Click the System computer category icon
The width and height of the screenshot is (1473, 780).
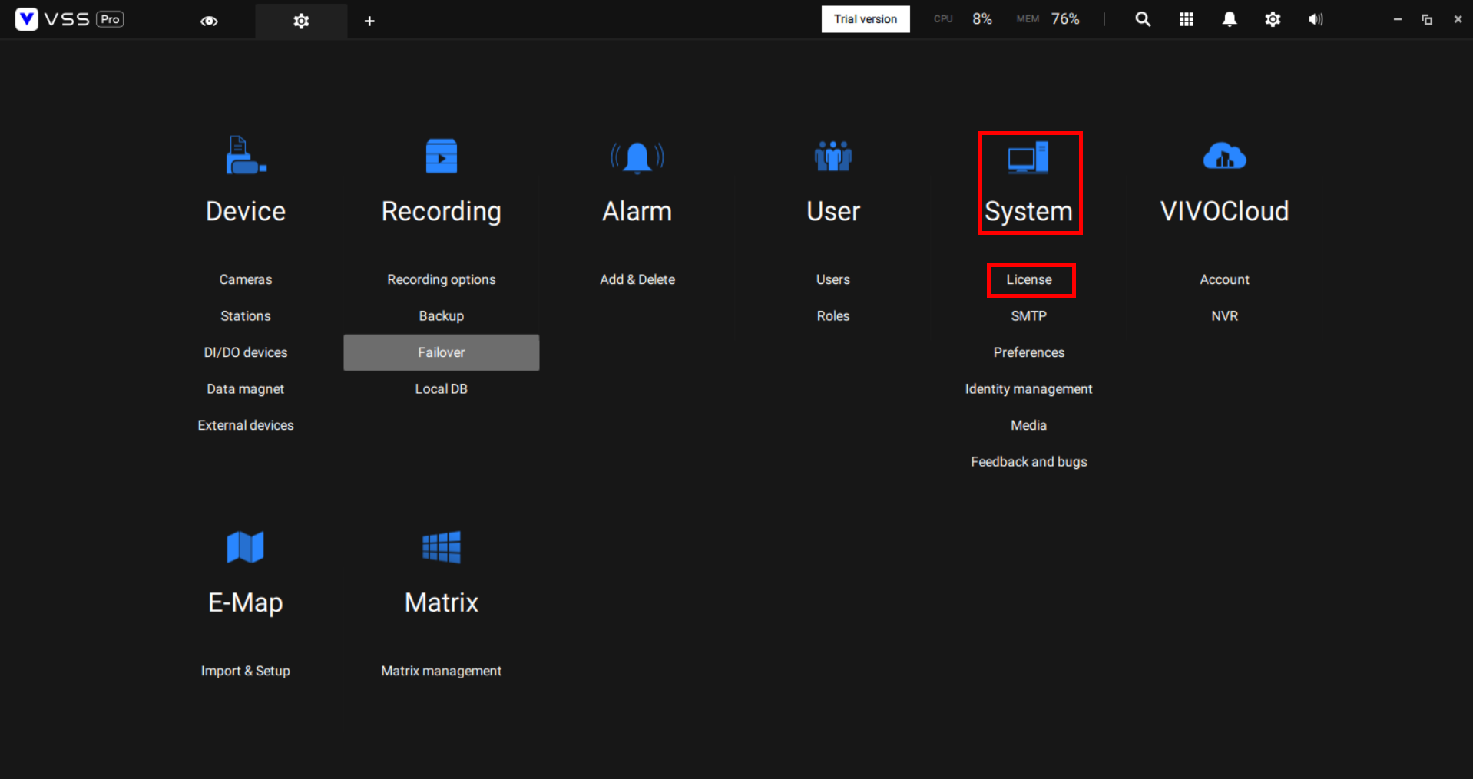pos(1028,157)
